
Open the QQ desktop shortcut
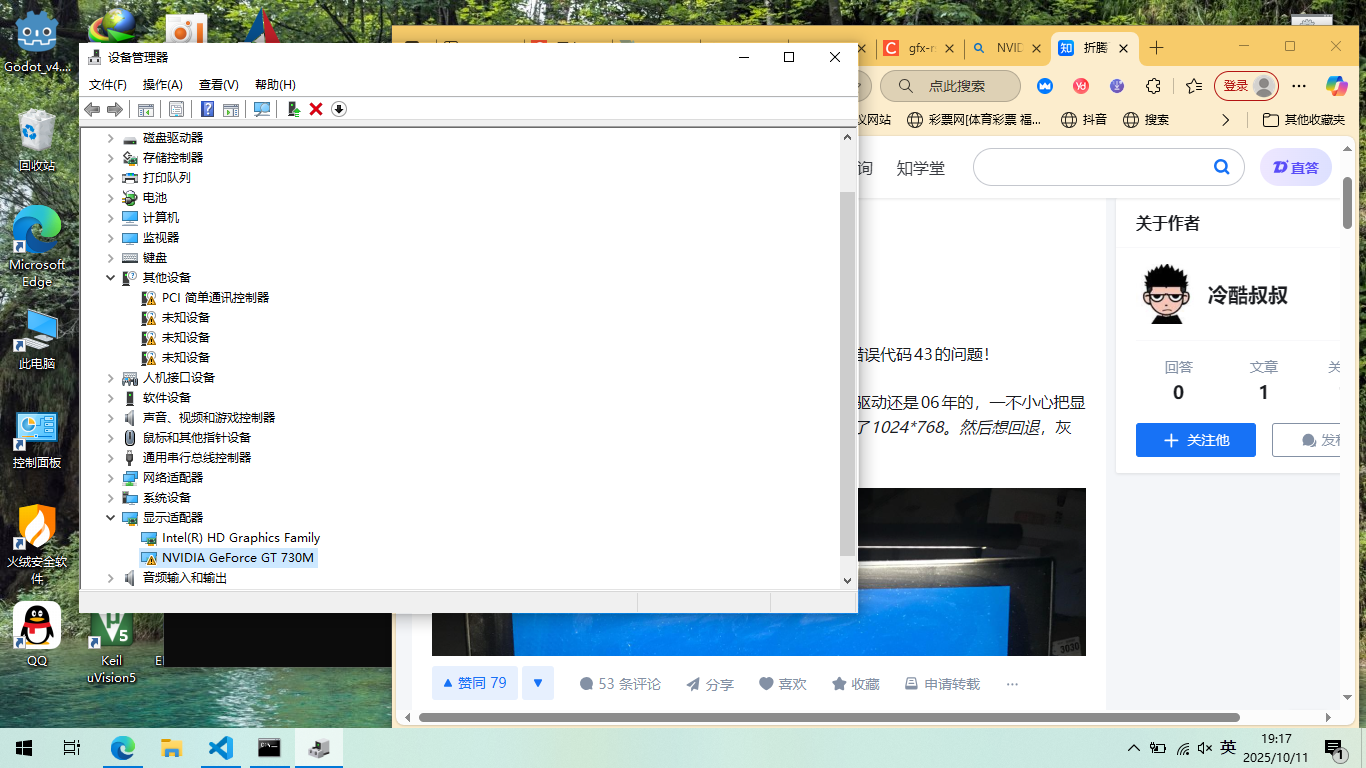37,635
